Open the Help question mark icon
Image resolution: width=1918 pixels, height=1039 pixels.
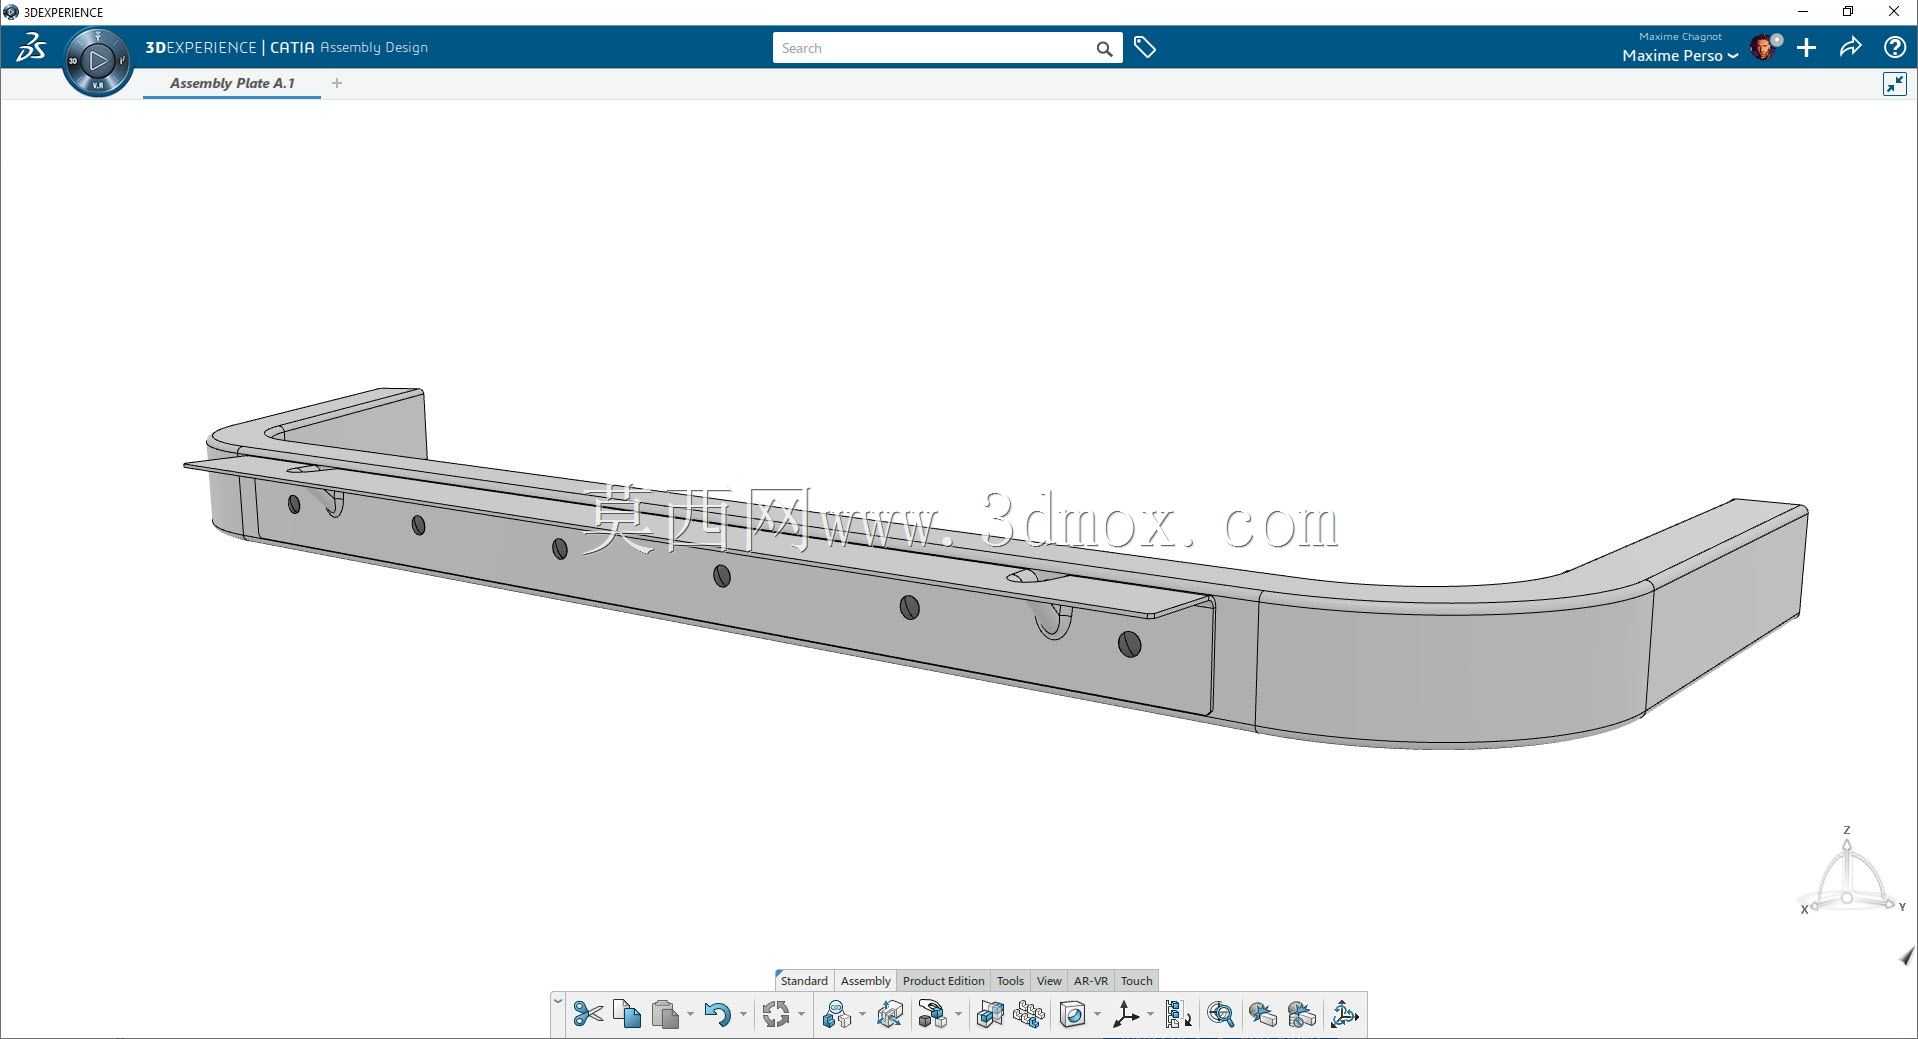point(1894,47)
